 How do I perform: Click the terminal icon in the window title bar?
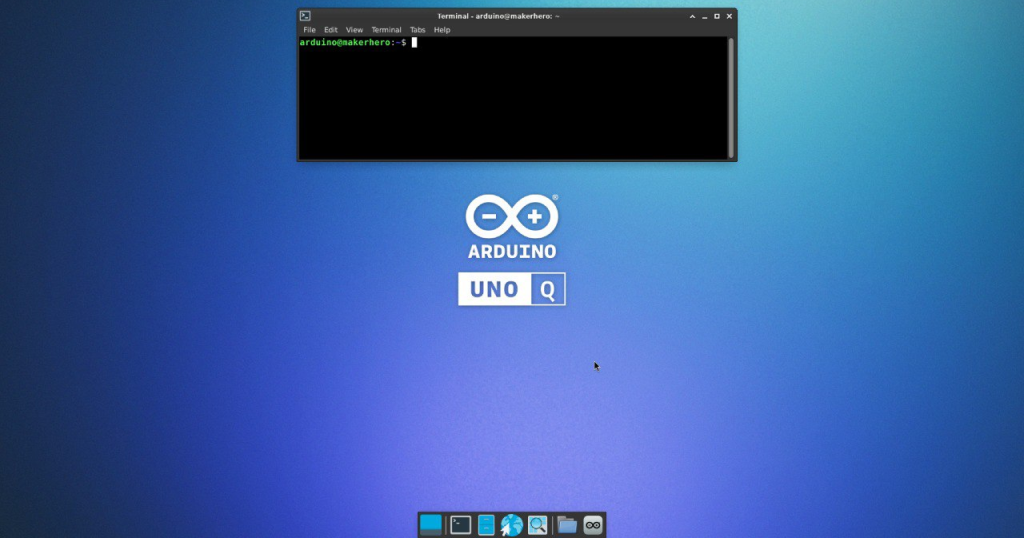click(x=305, y=16)
